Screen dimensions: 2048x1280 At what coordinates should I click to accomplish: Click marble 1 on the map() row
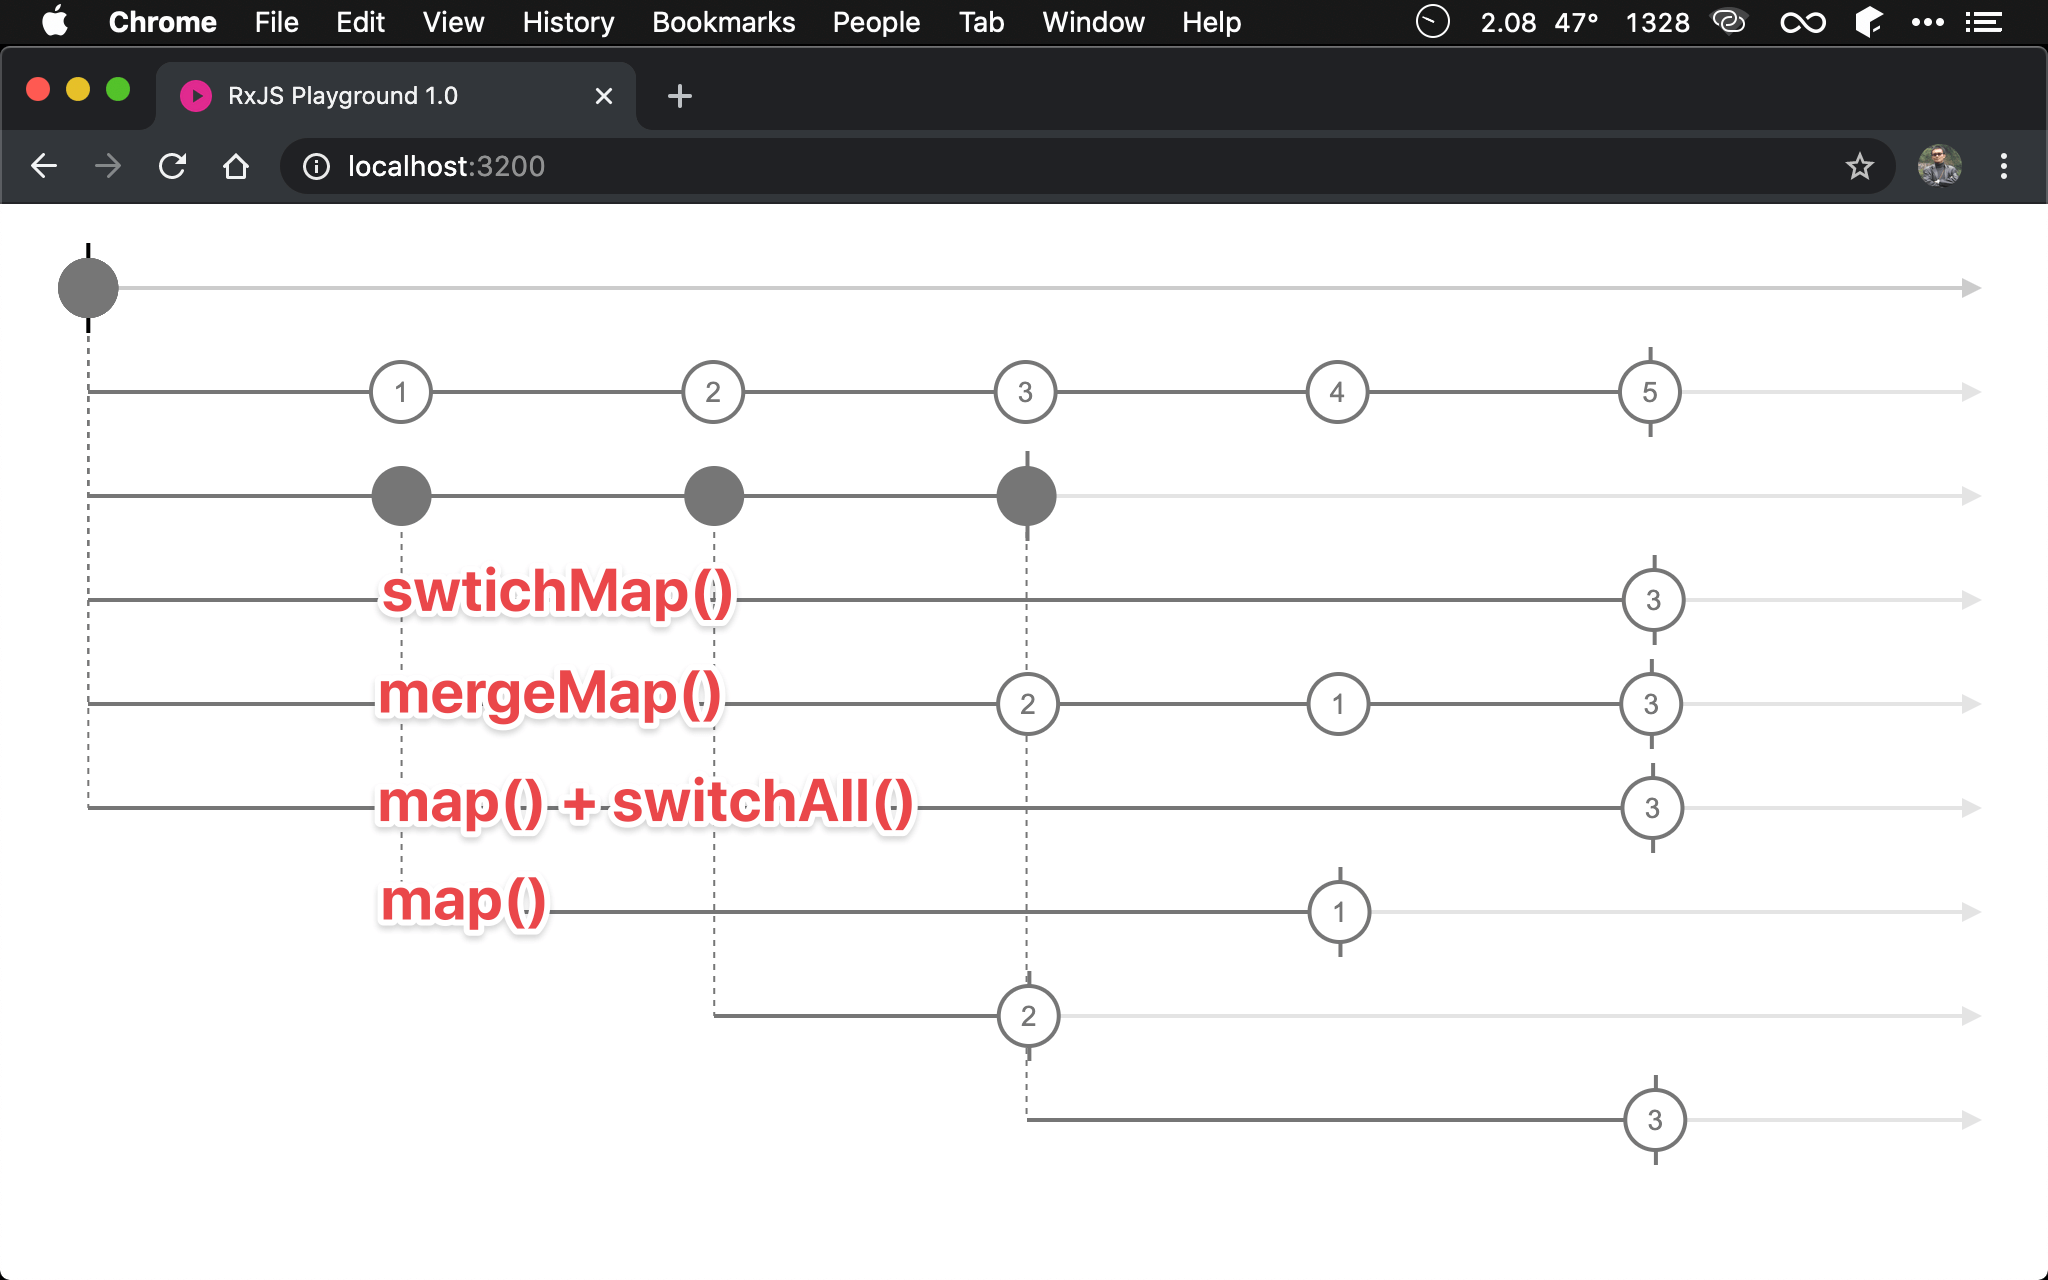(x=1340, y=912)
